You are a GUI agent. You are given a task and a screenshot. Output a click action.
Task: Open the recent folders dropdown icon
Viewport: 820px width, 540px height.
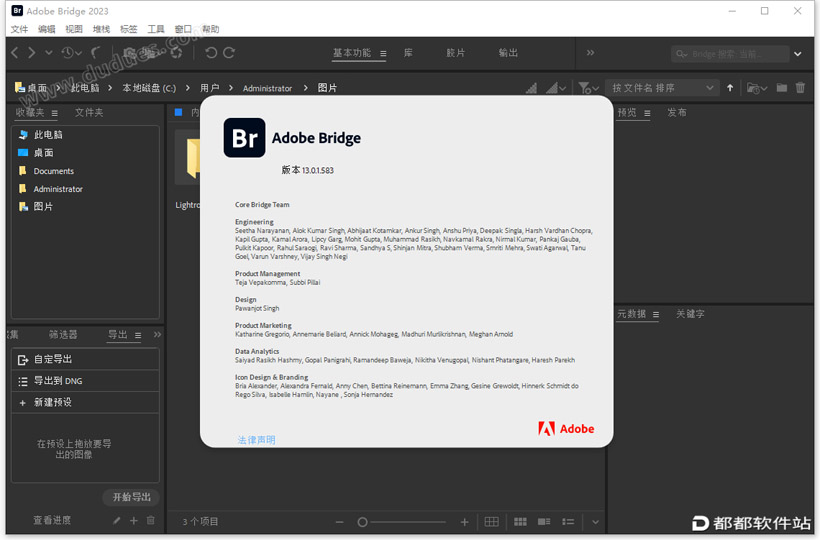click(757, 88)
